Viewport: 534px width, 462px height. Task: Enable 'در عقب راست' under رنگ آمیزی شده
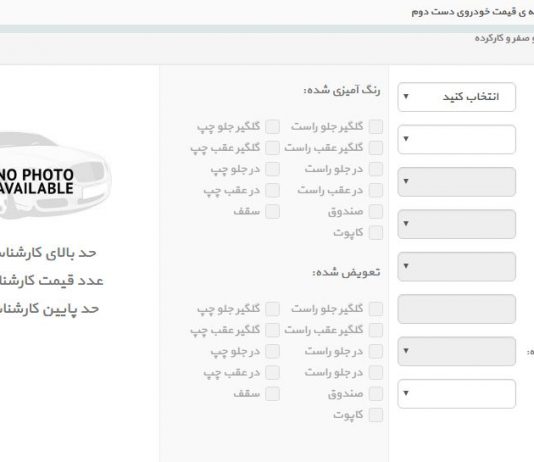point(376,190)
